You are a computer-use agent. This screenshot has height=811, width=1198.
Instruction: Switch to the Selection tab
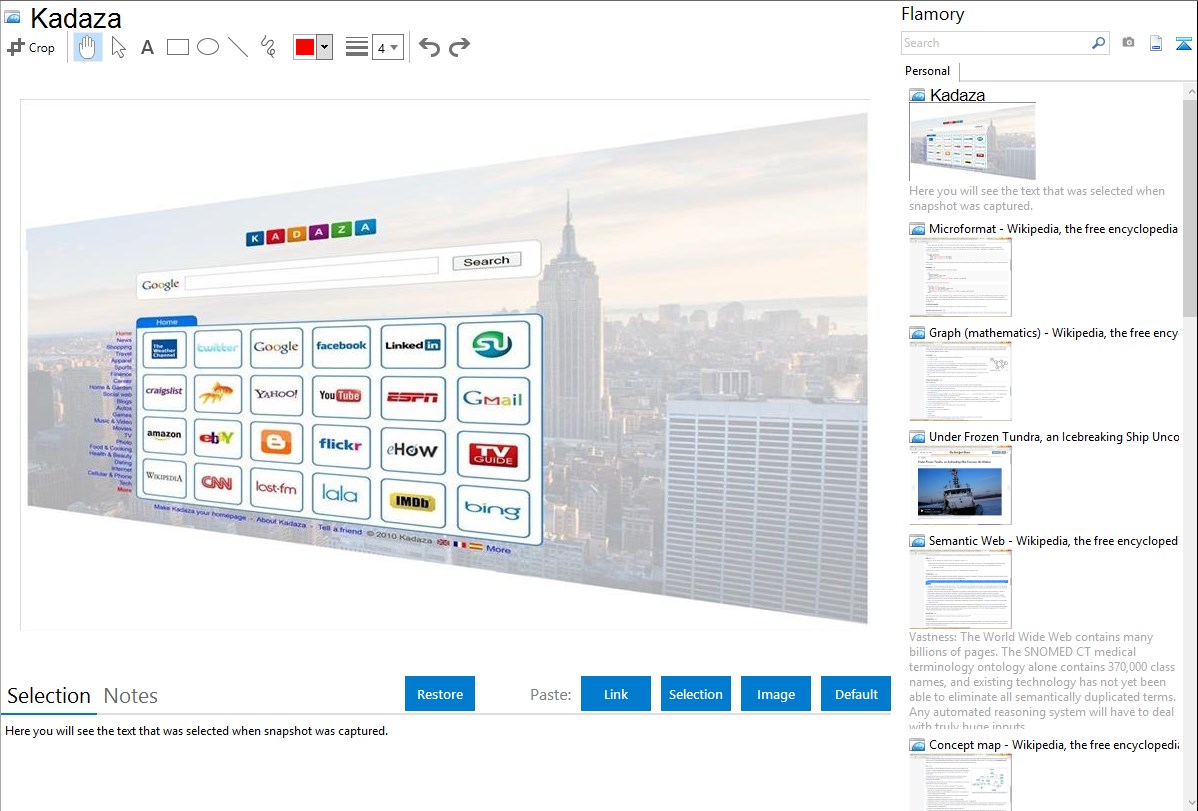49,696
